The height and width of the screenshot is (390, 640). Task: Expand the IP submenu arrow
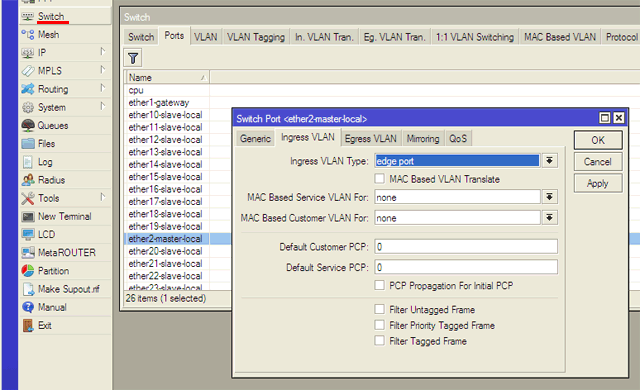coord(102,52)
